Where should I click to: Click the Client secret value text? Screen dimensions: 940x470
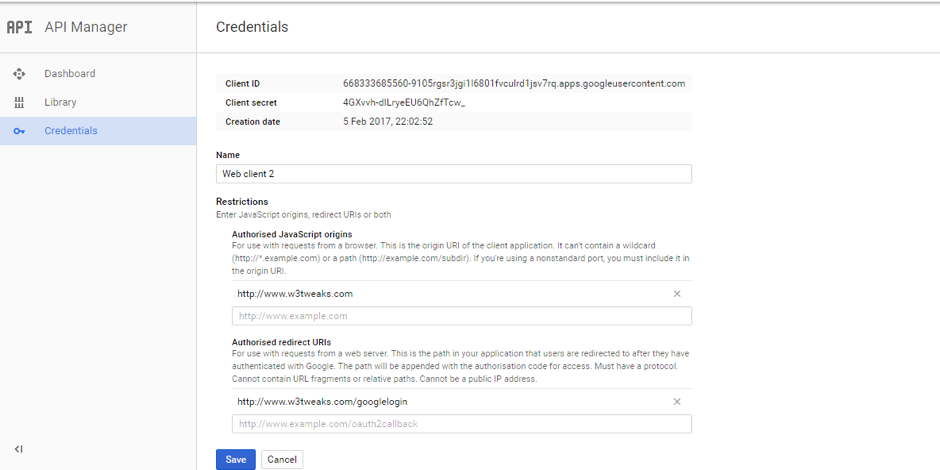coord(404,103)
